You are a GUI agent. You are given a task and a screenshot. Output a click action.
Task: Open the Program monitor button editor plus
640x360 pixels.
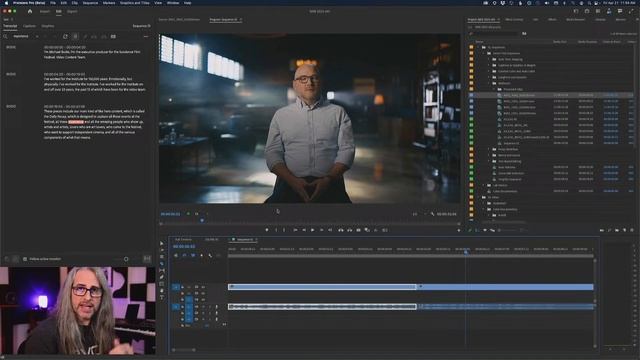459,231
